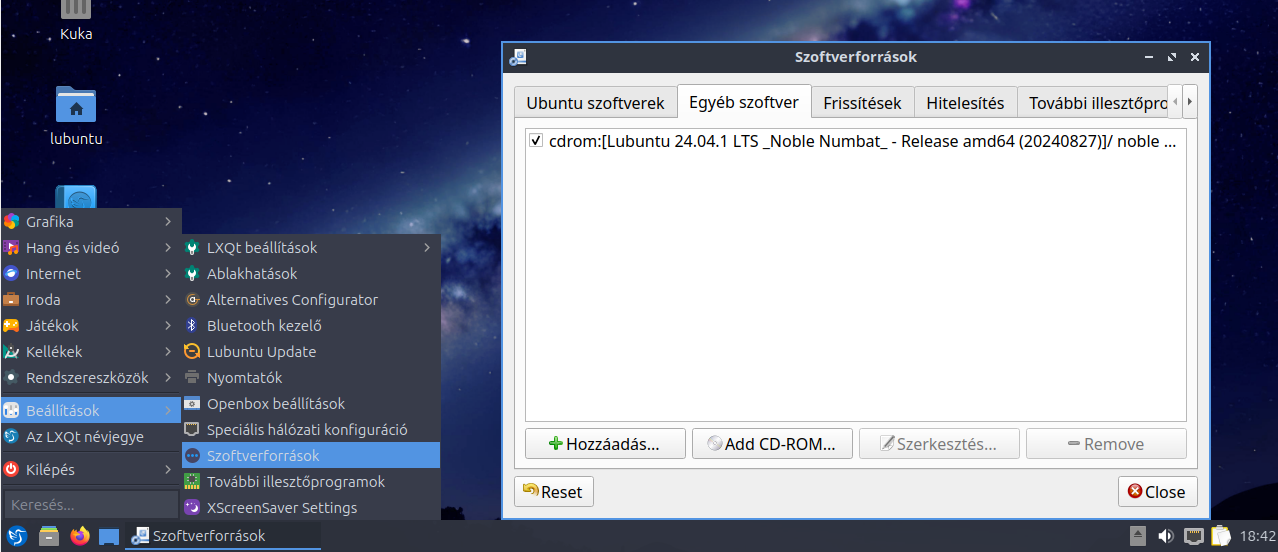The height and width of the screenshot is (552, 1278).
Task: Click the Játékok gamepad icon
Action: pyautogui.click(x=12, y=326)
